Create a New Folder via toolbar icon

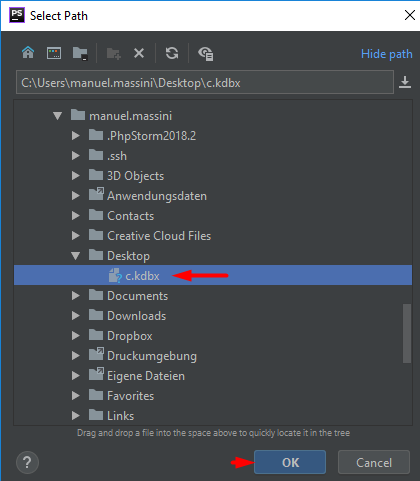[113, 53]
